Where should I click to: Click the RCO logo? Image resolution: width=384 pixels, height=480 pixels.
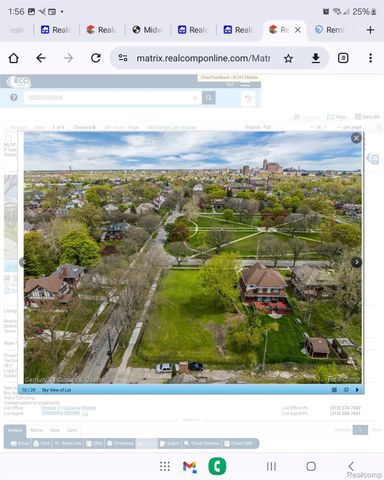[x=19, y=82]
